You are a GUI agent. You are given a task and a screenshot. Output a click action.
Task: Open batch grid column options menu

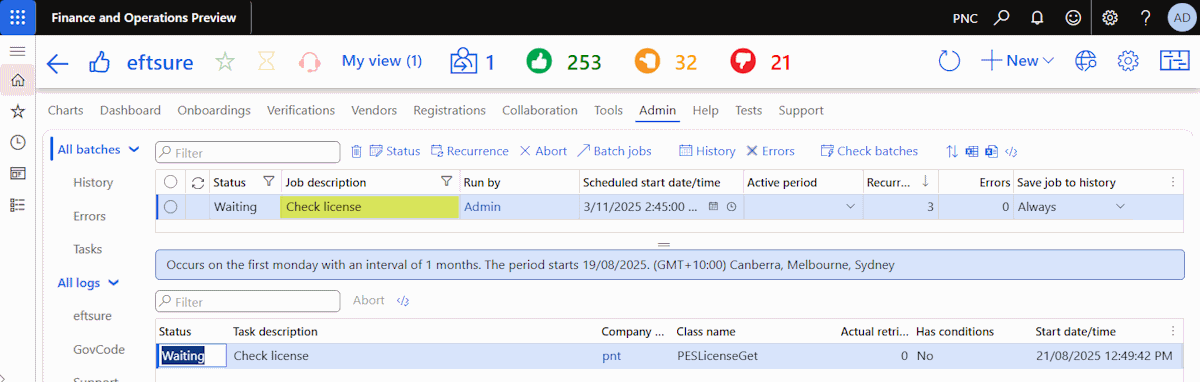click(x=1173, y=182)
